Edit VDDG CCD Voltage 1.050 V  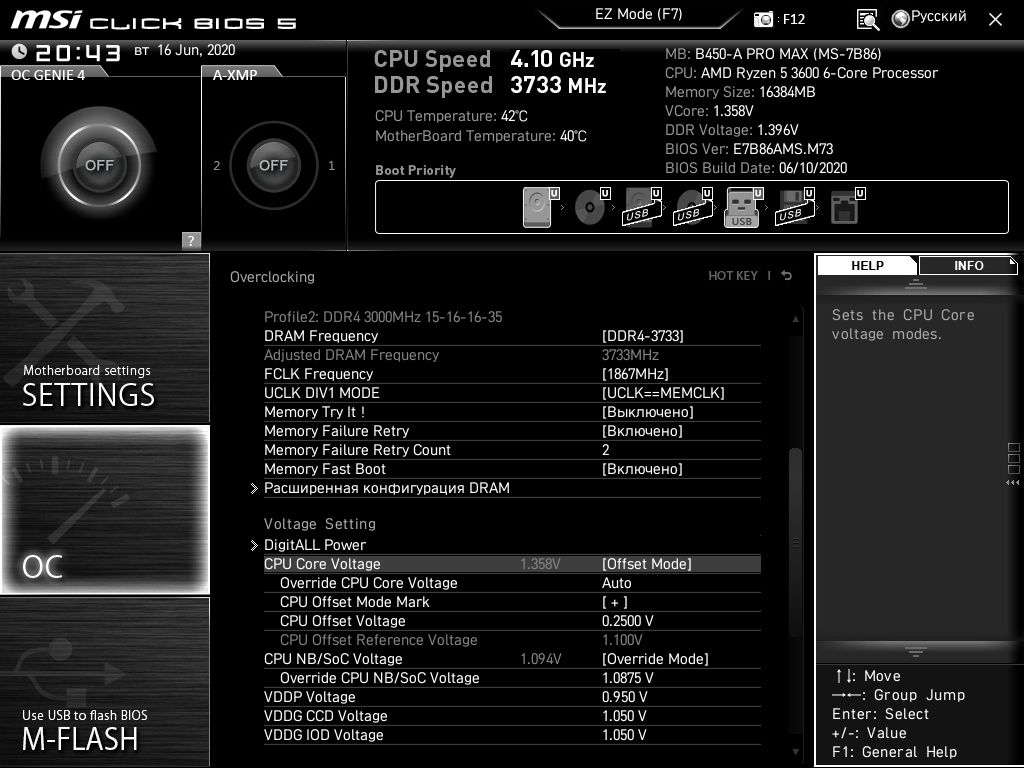click(x=512, y=715)
